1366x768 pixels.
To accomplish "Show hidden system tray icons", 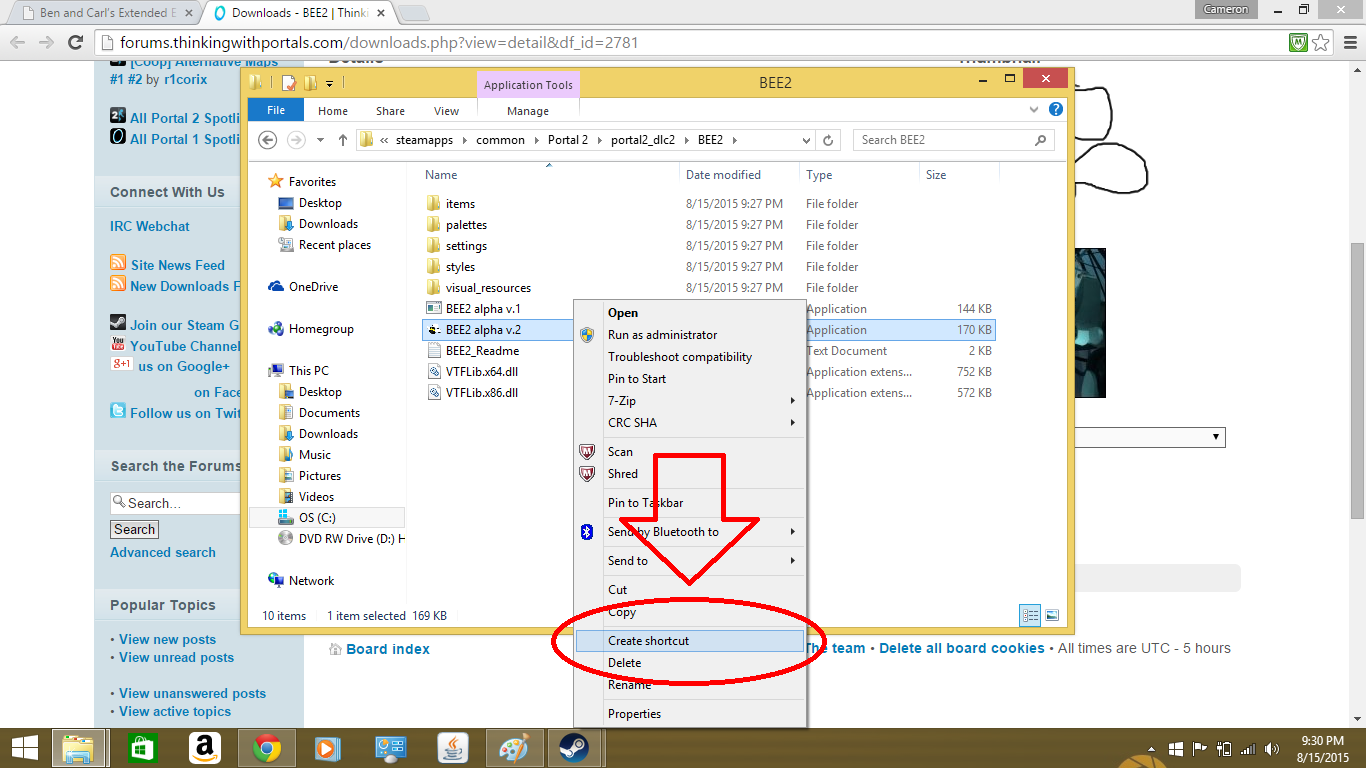I will click(x=1153, y=748).
